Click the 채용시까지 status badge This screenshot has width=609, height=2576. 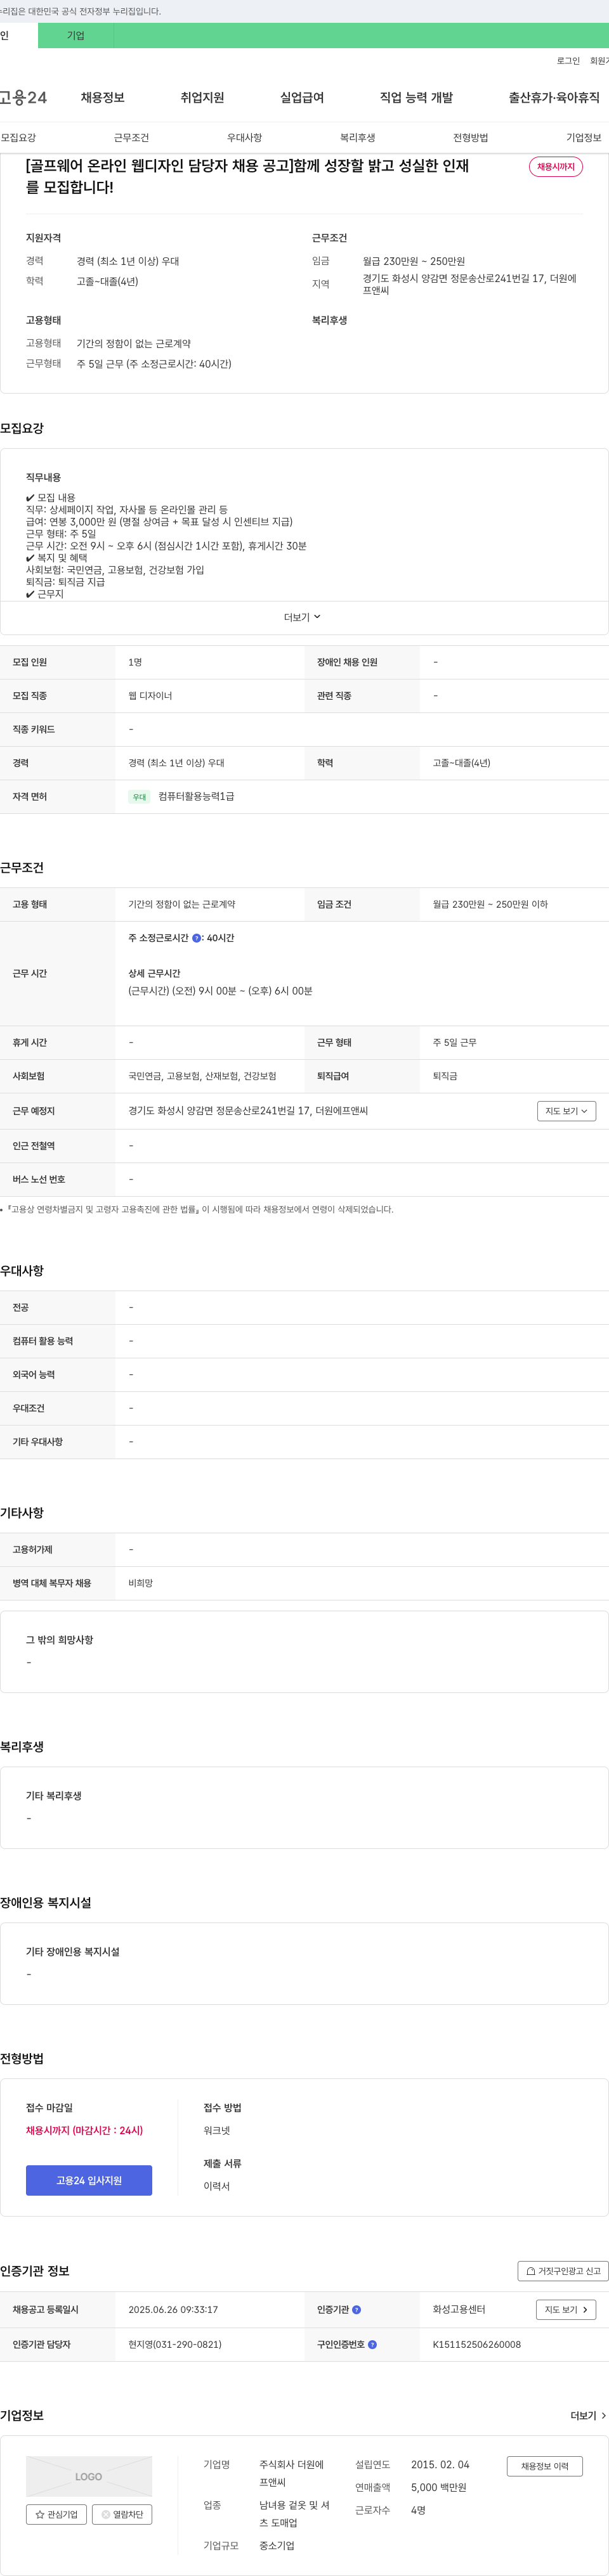click(x=556, y=166)
